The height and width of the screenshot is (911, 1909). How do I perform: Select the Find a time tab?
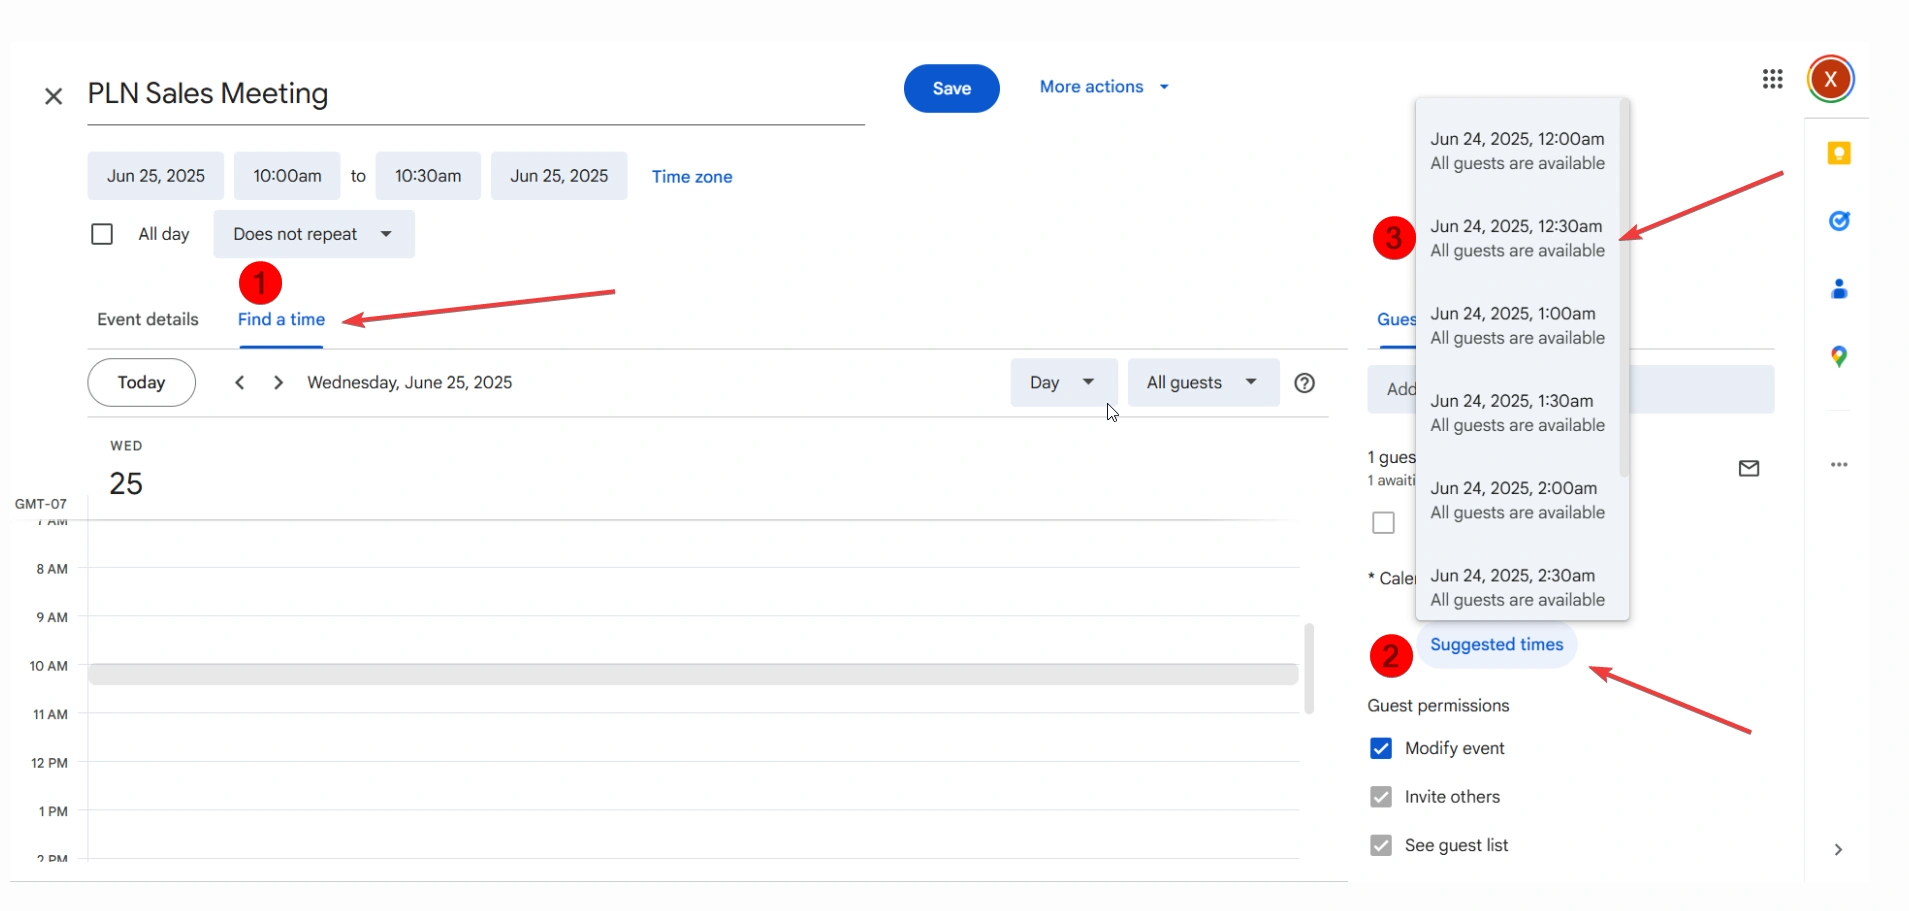[x=281, y=320]
